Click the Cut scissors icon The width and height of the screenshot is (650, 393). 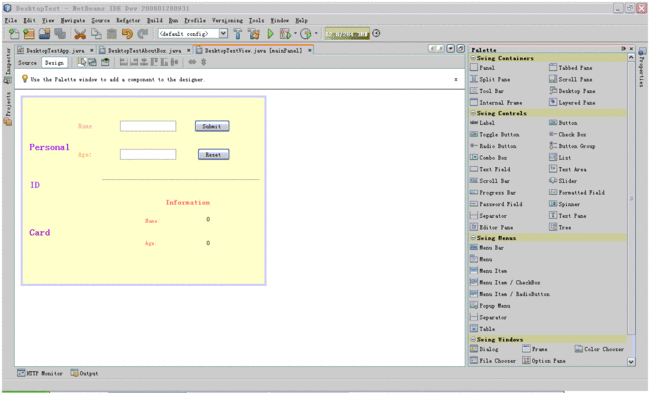click(80, 34)
